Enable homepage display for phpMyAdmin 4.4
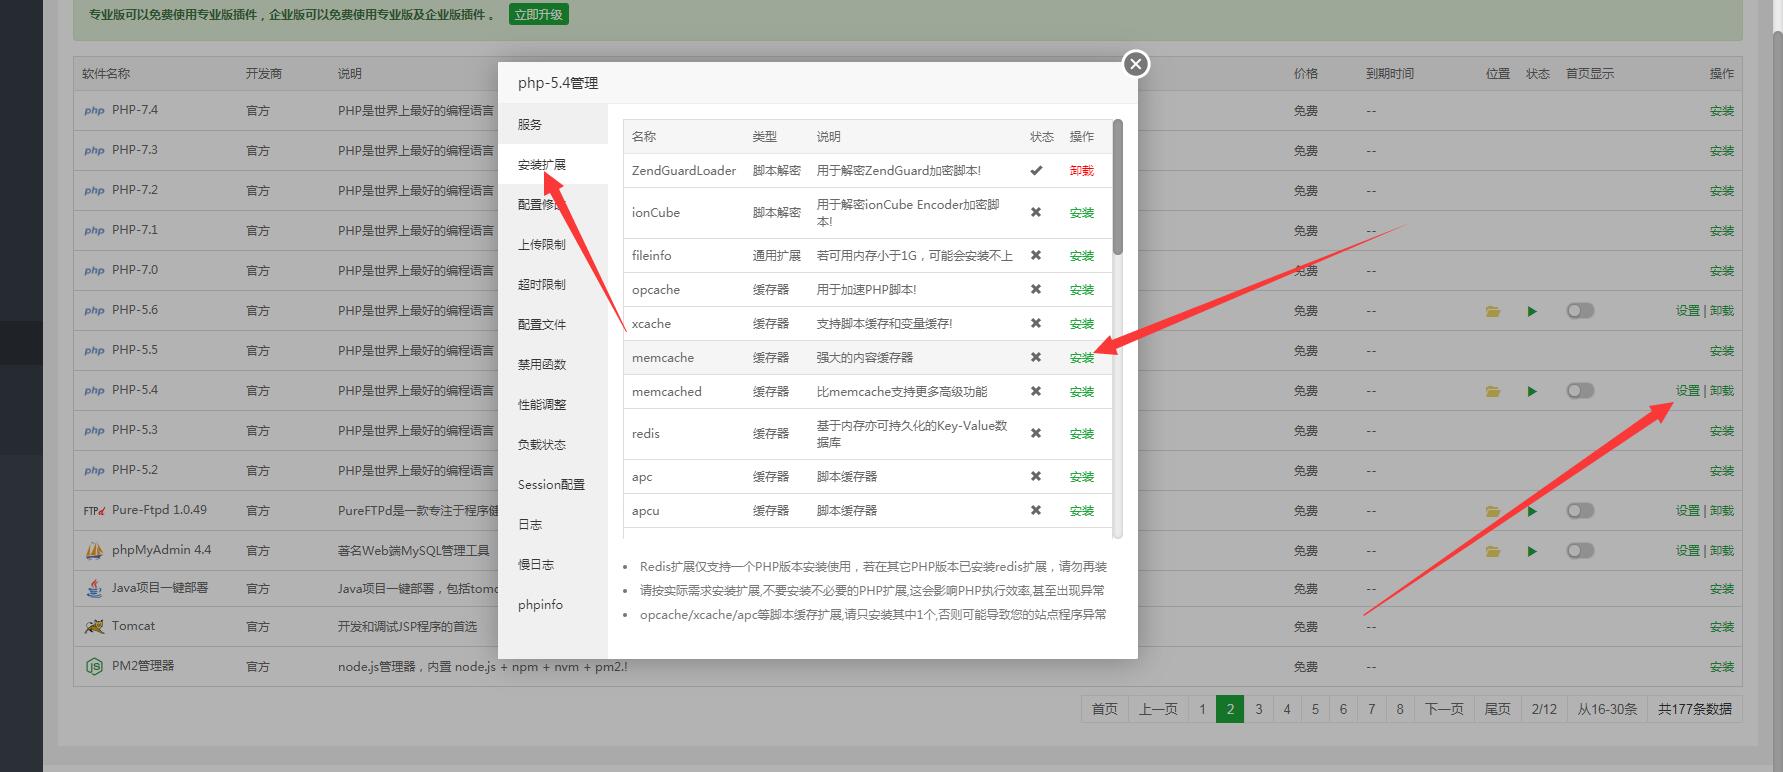The height and width of the screenshot is (772, 1783). click(x=1580, y=551)
